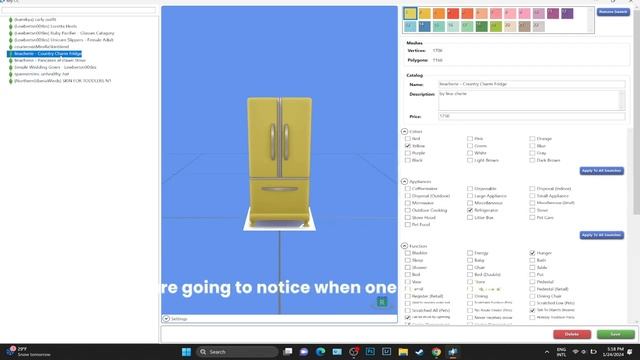Screen dimensions: 640x360
Task: Apply color tags to all swatches
Action: point(601,171)
